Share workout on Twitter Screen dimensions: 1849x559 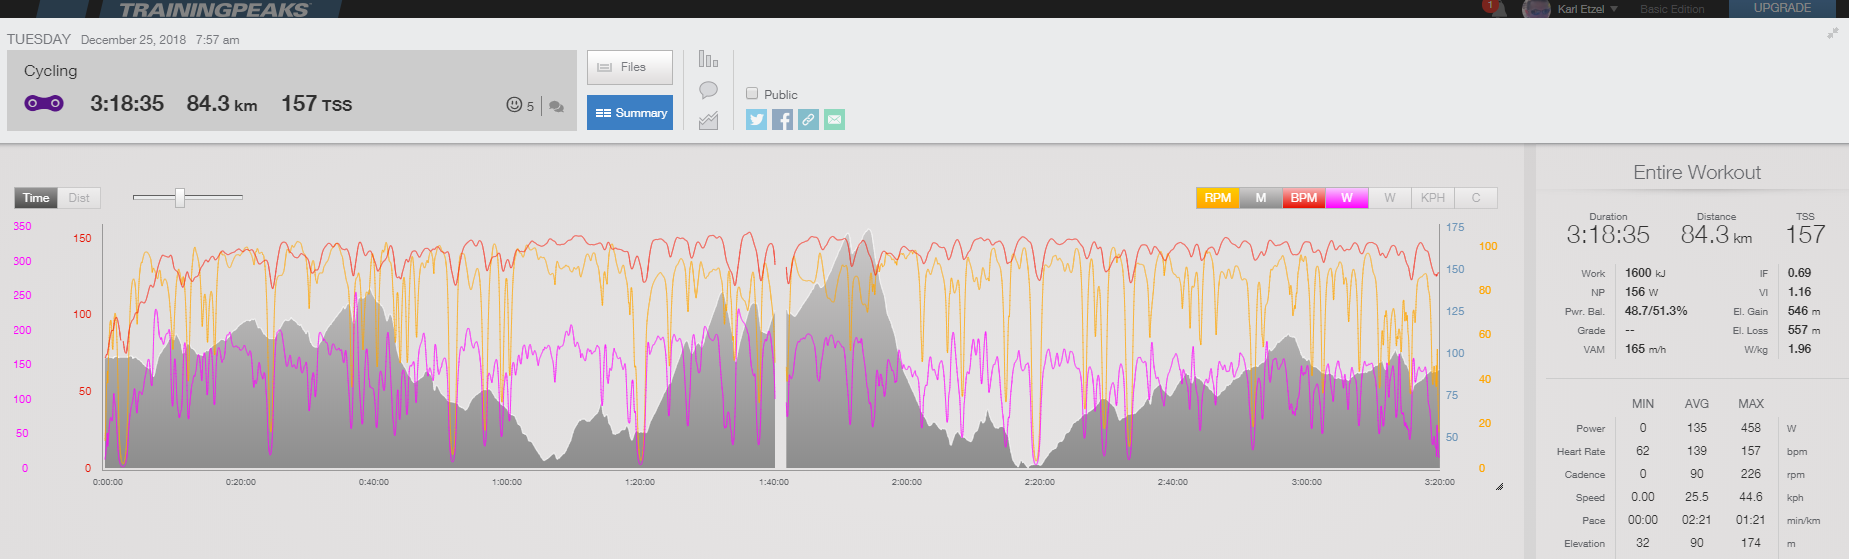click(756, 120)
